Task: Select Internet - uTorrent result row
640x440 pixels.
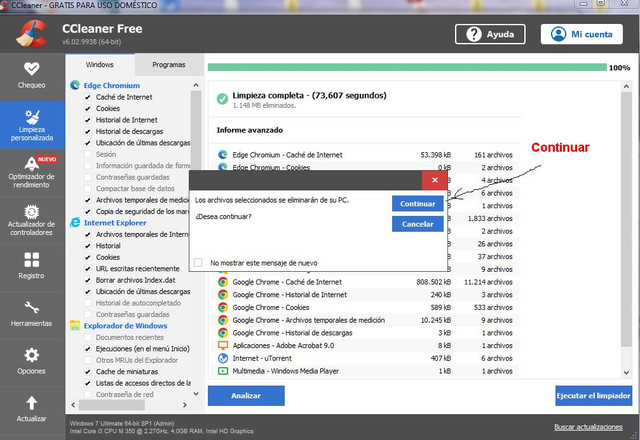Action: [x=365, y=358]
